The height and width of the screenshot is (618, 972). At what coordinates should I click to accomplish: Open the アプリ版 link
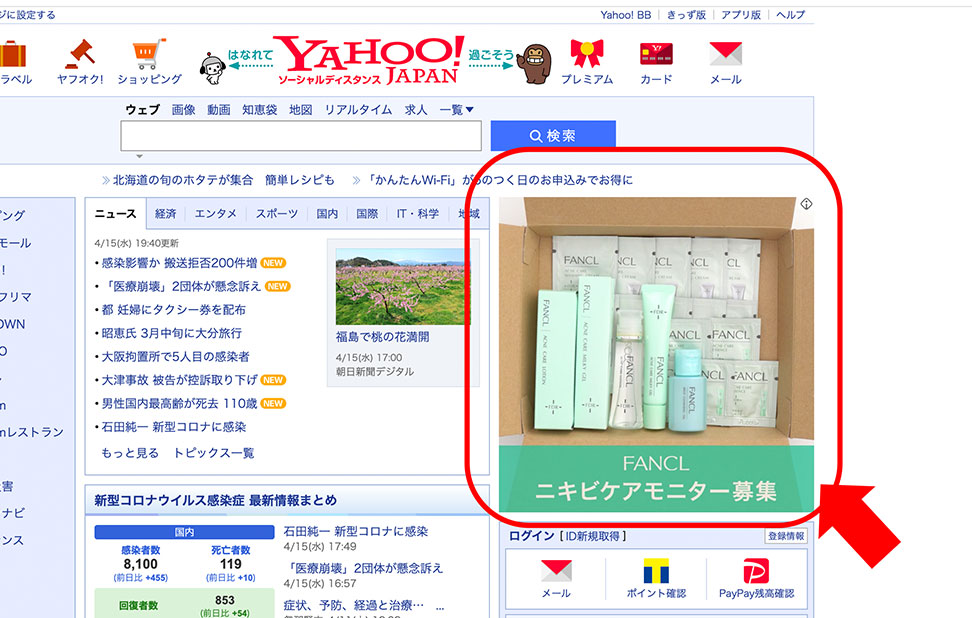(741, 15)
